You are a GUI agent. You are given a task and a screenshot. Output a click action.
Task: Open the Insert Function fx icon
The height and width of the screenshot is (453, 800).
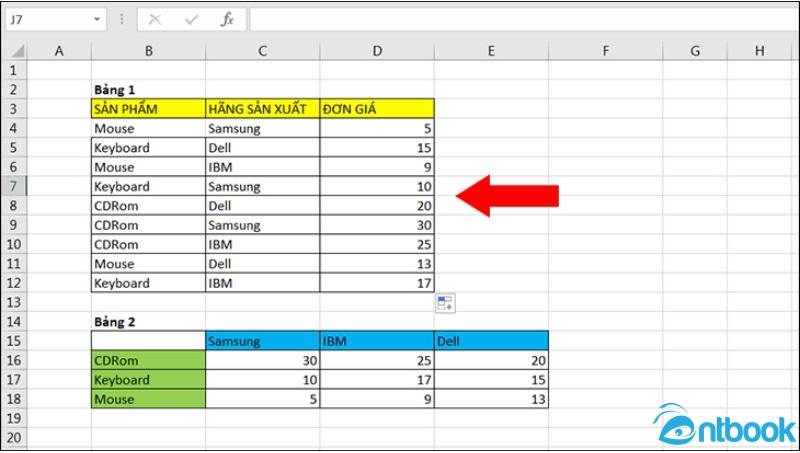227,20
